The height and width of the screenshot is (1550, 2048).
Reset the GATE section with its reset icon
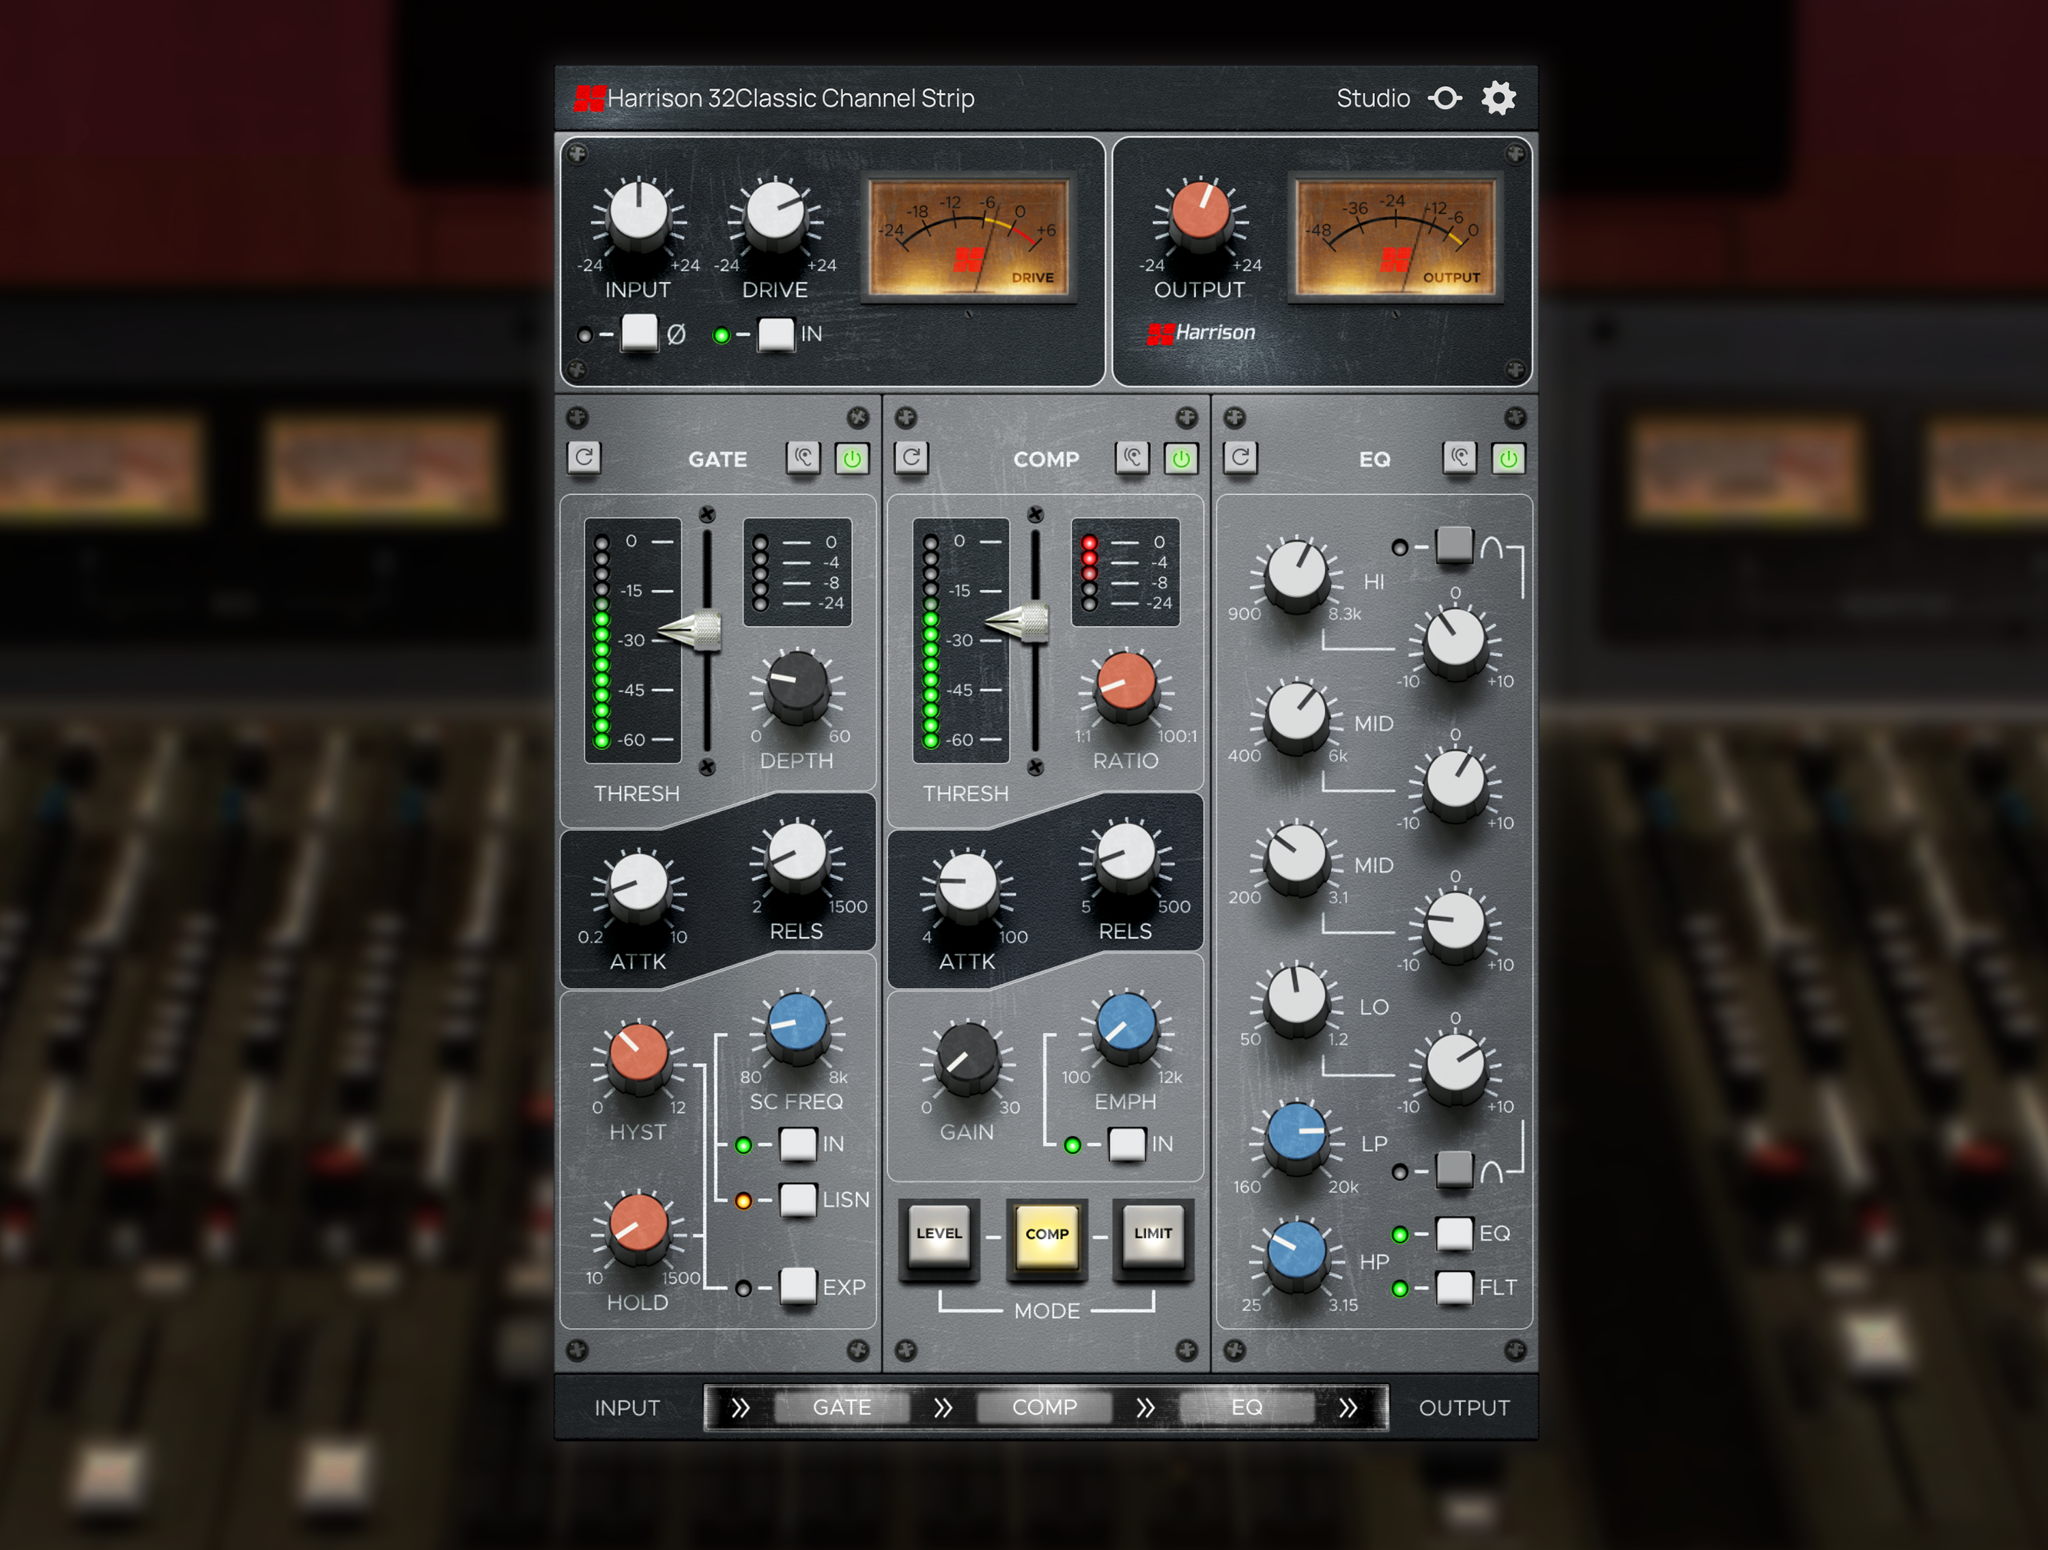585,458
